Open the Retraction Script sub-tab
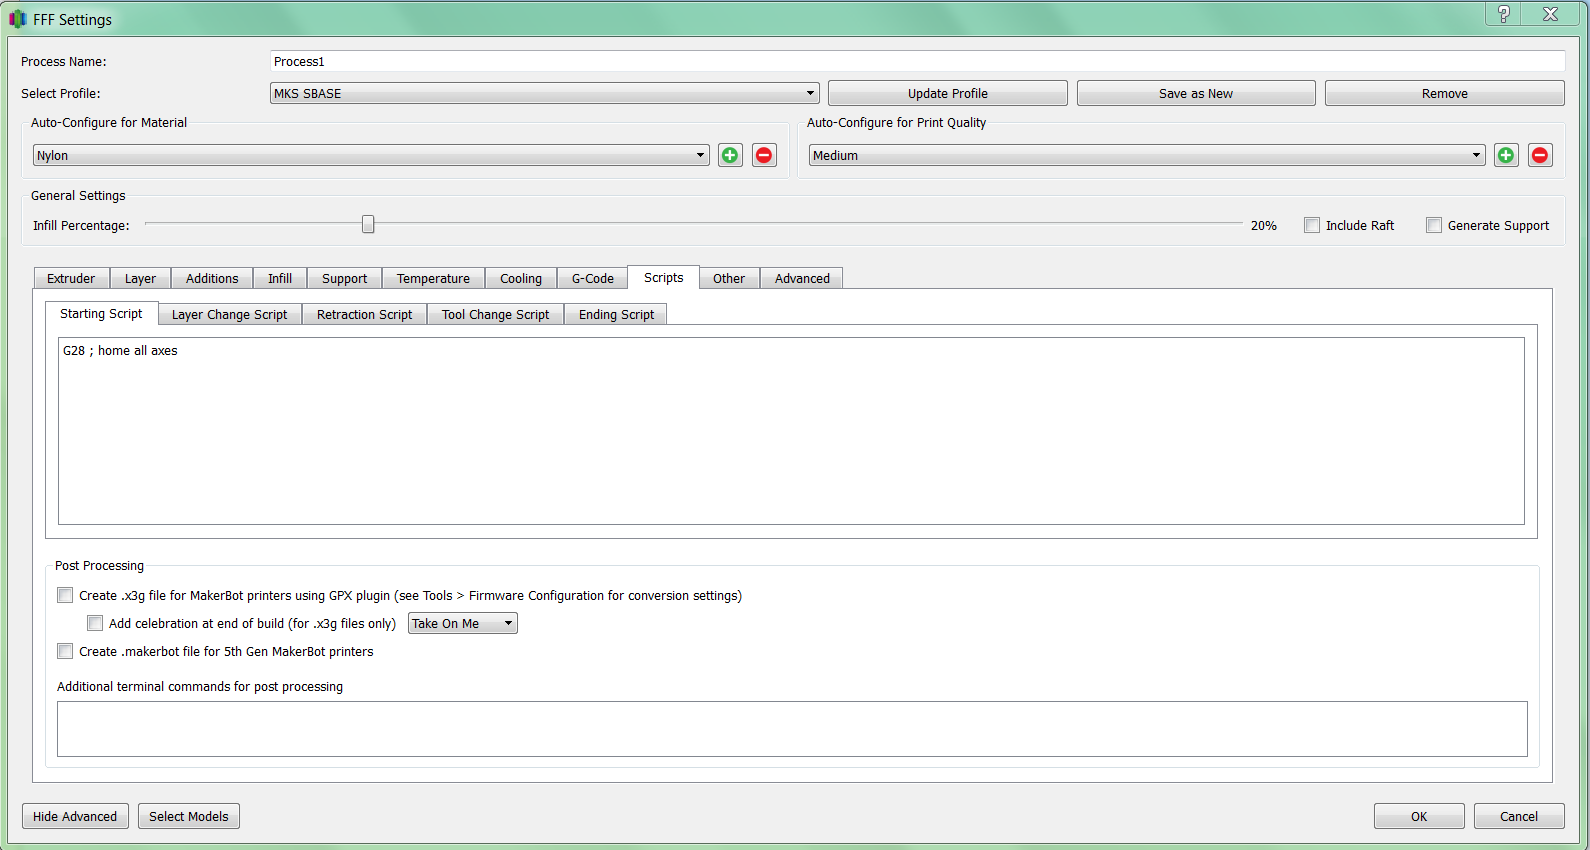Screen dimensions: 1590x850 (365, 314)
